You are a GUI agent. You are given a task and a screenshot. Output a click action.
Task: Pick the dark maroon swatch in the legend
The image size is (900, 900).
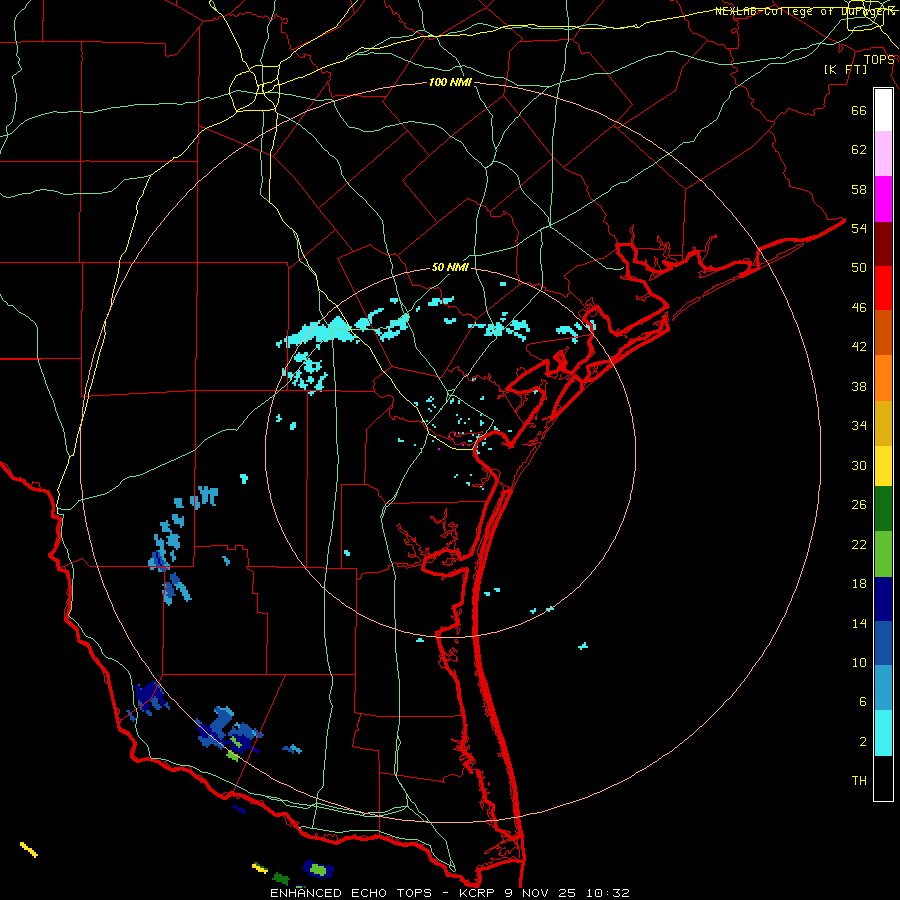tap(883, 243)
